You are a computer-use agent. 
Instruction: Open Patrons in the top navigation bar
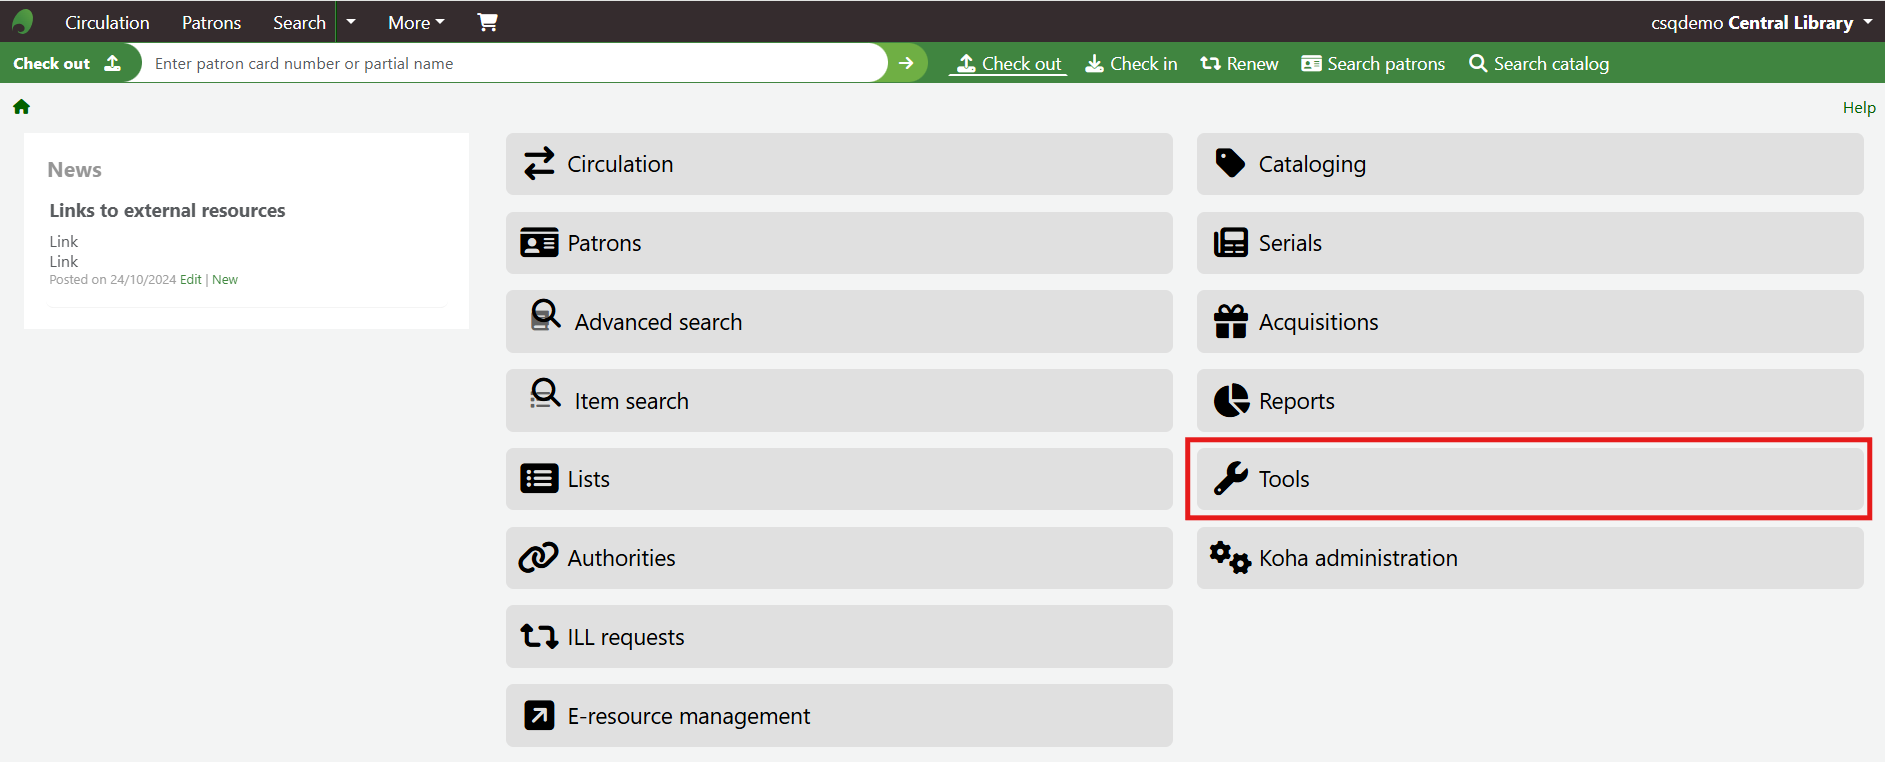[211, 22]
